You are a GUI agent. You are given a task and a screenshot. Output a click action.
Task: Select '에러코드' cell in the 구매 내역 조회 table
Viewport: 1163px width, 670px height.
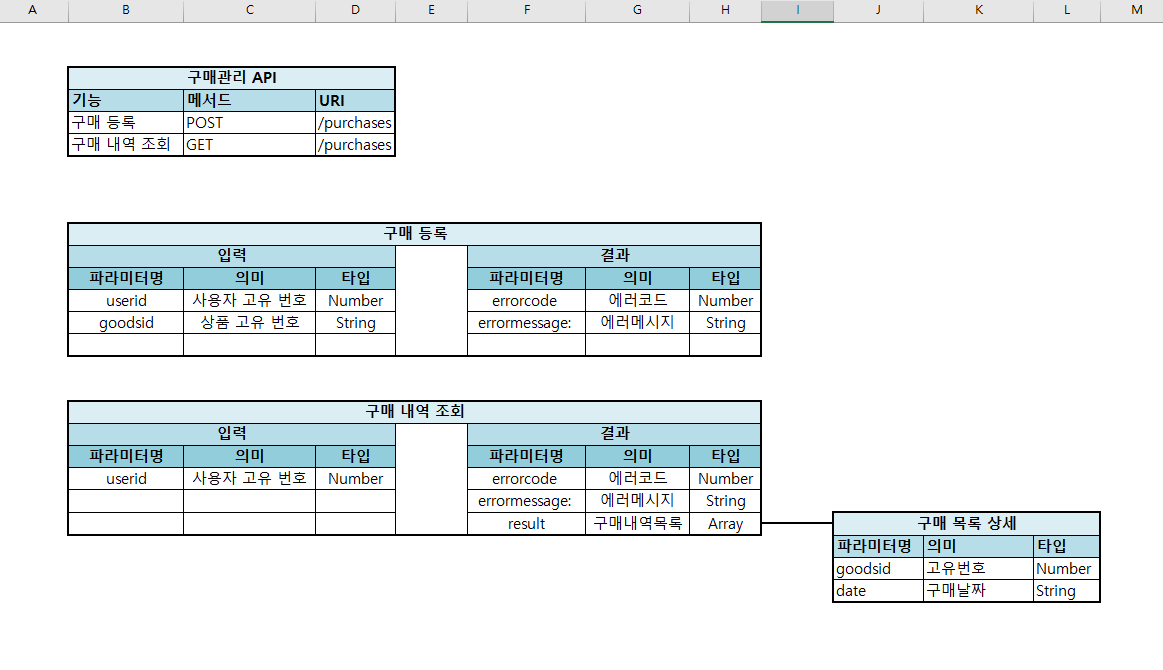tap(637, 479)
